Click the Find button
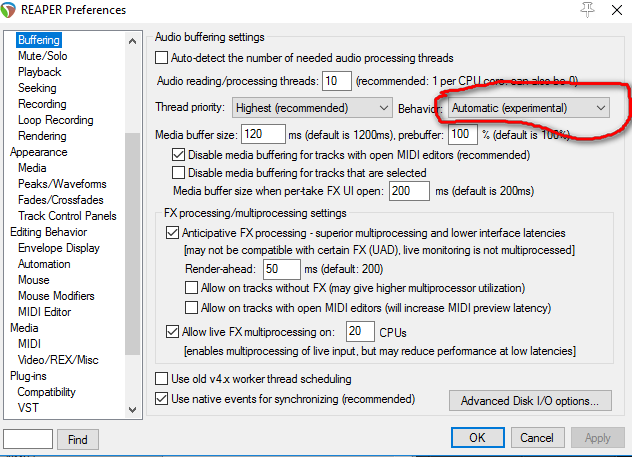Screen dimensions: 632x457 pyautogui.click(x=78, y=439)
